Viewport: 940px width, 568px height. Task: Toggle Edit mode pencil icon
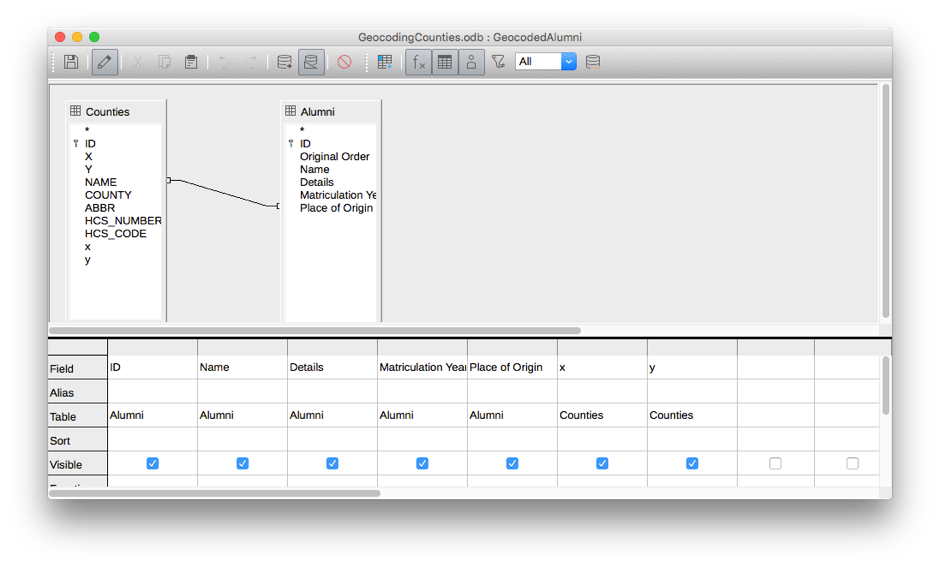(104, 62)
